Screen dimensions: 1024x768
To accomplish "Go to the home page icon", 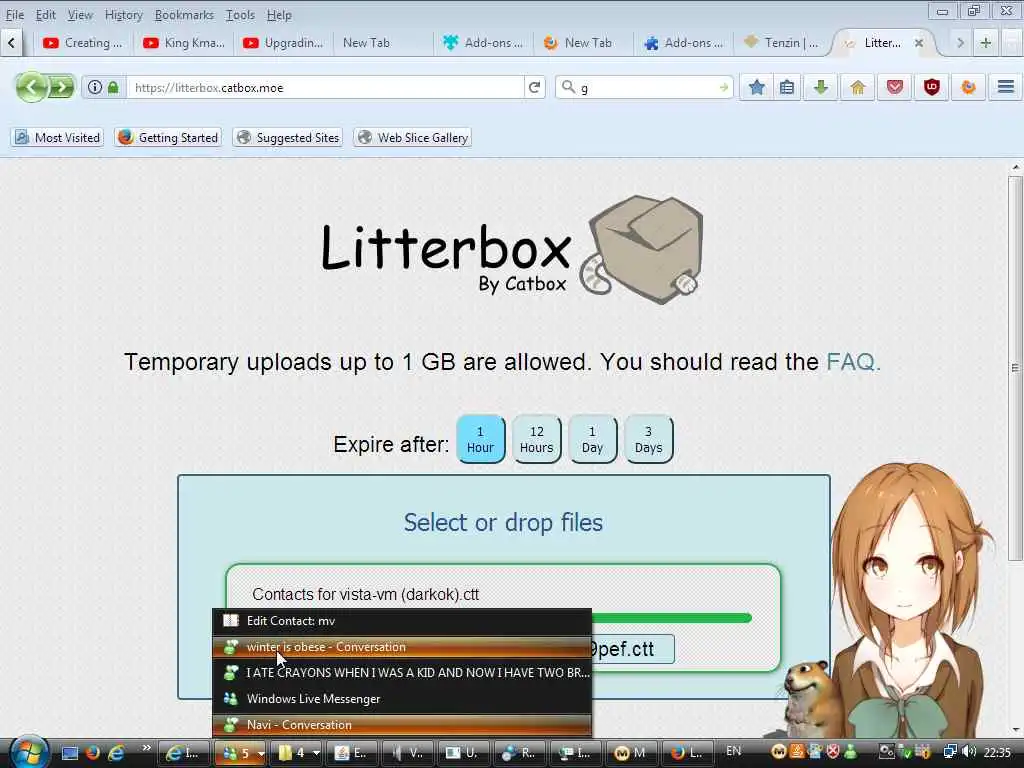I will [x=857, y=87].
